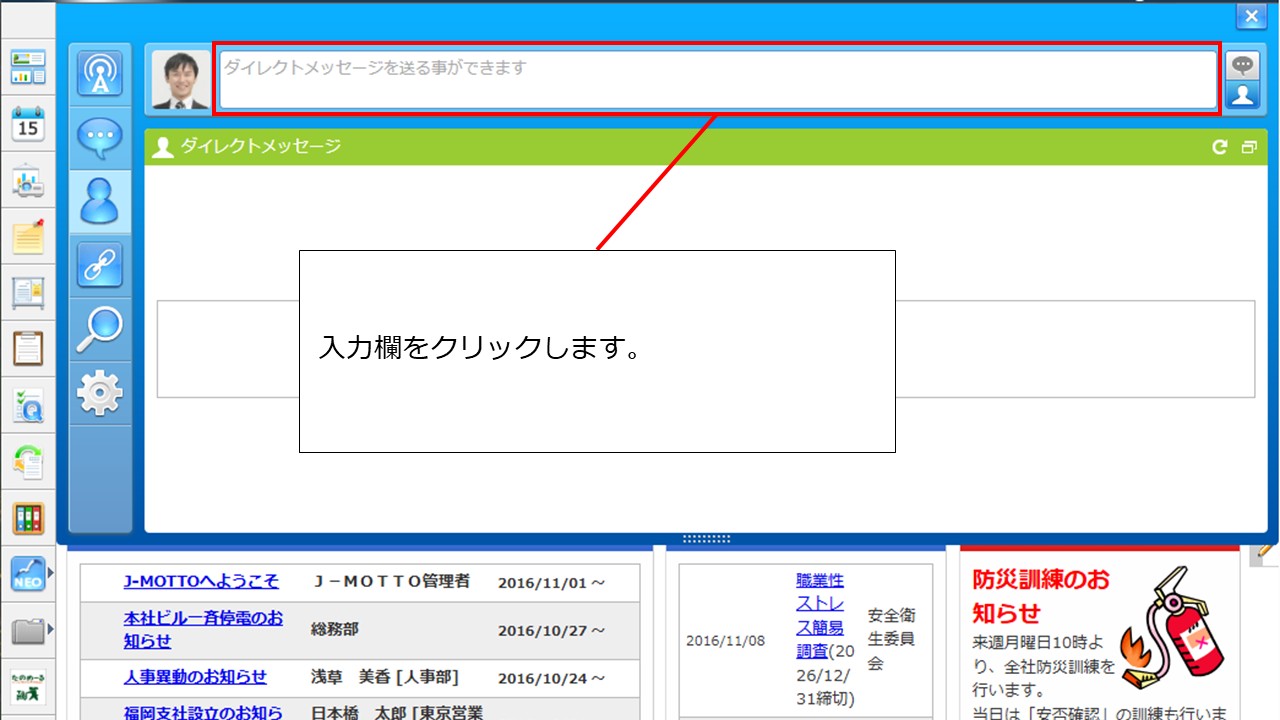Switch message mode to grey speech bubble
The width and height of the screenshot is (1280, 720).
point(1243,66)
